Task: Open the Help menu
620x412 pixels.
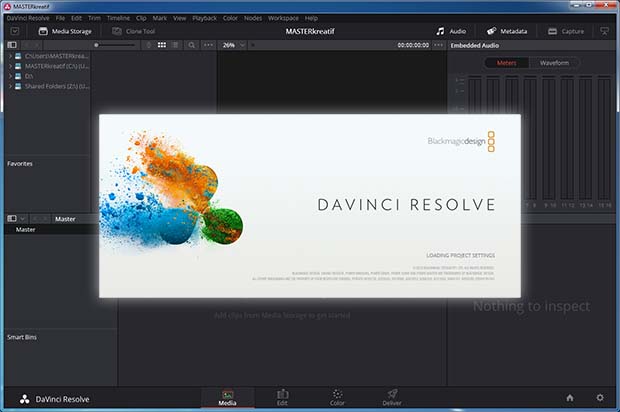Action: [311, 18]
